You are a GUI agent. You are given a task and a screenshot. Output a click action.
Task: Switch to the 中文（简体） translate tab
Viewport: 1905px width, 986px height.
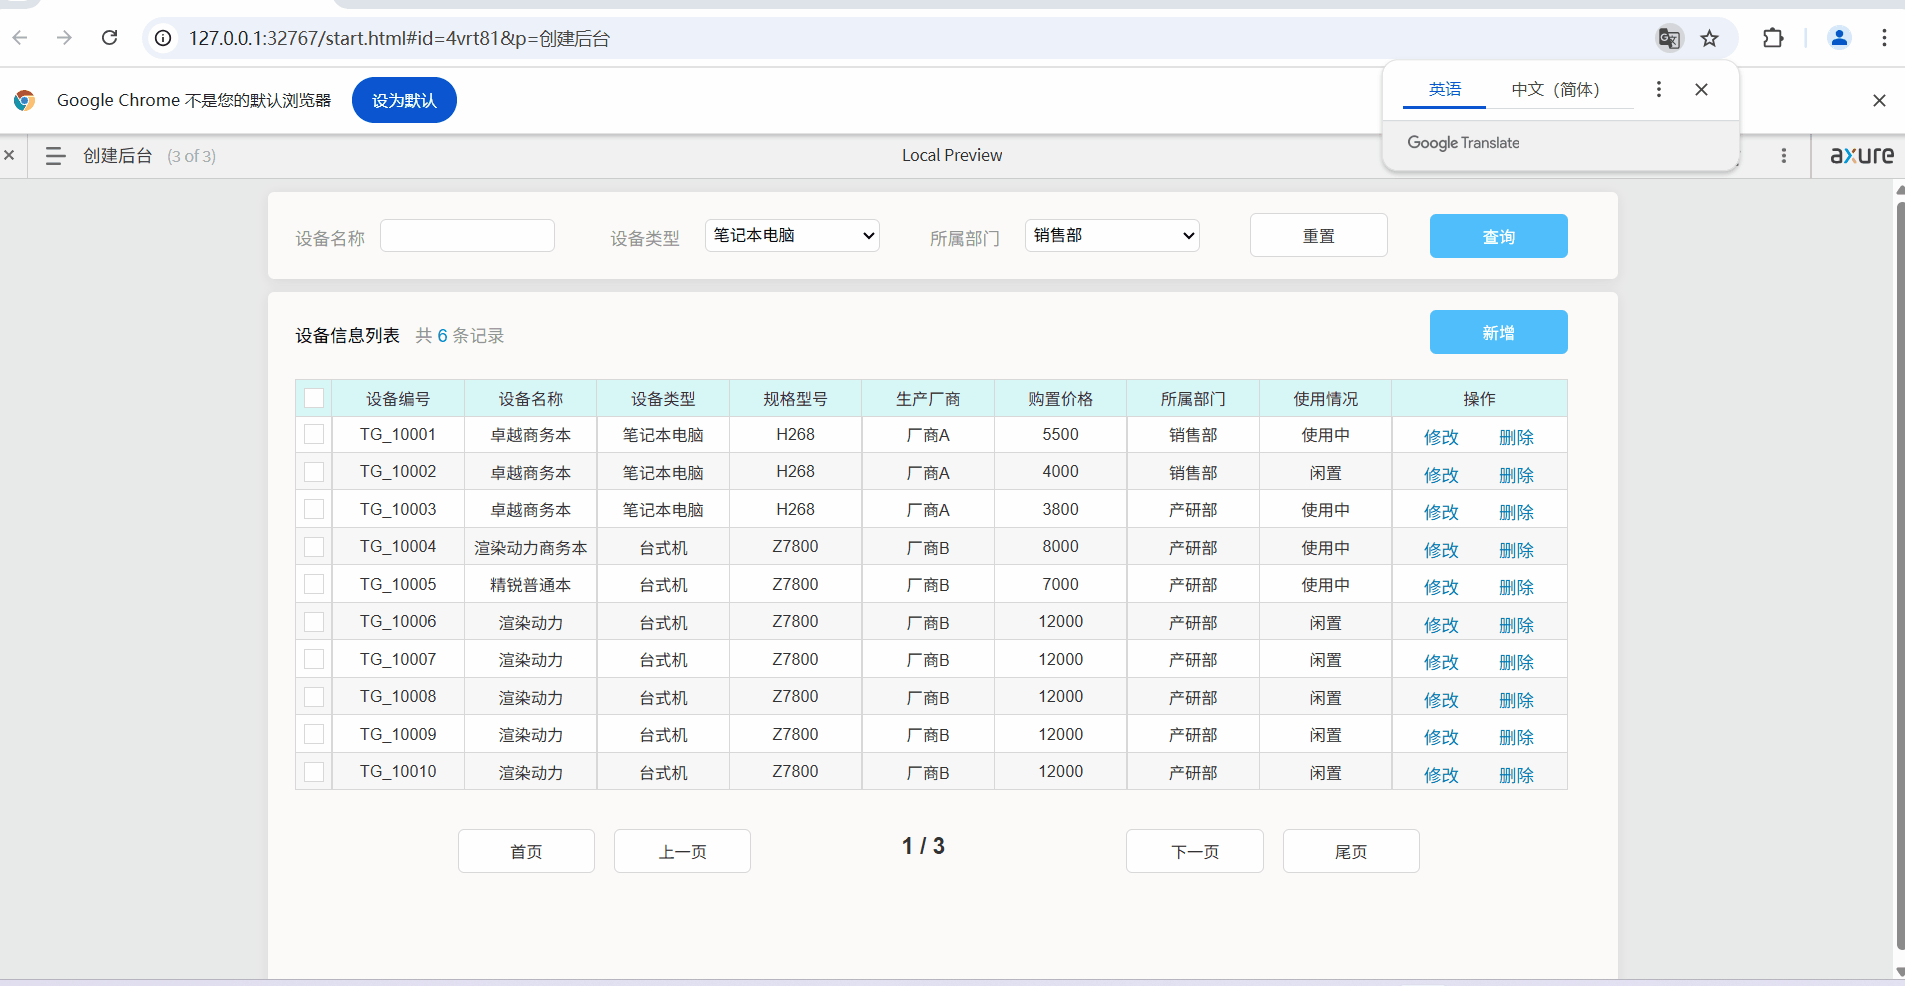click(1555, 89)
